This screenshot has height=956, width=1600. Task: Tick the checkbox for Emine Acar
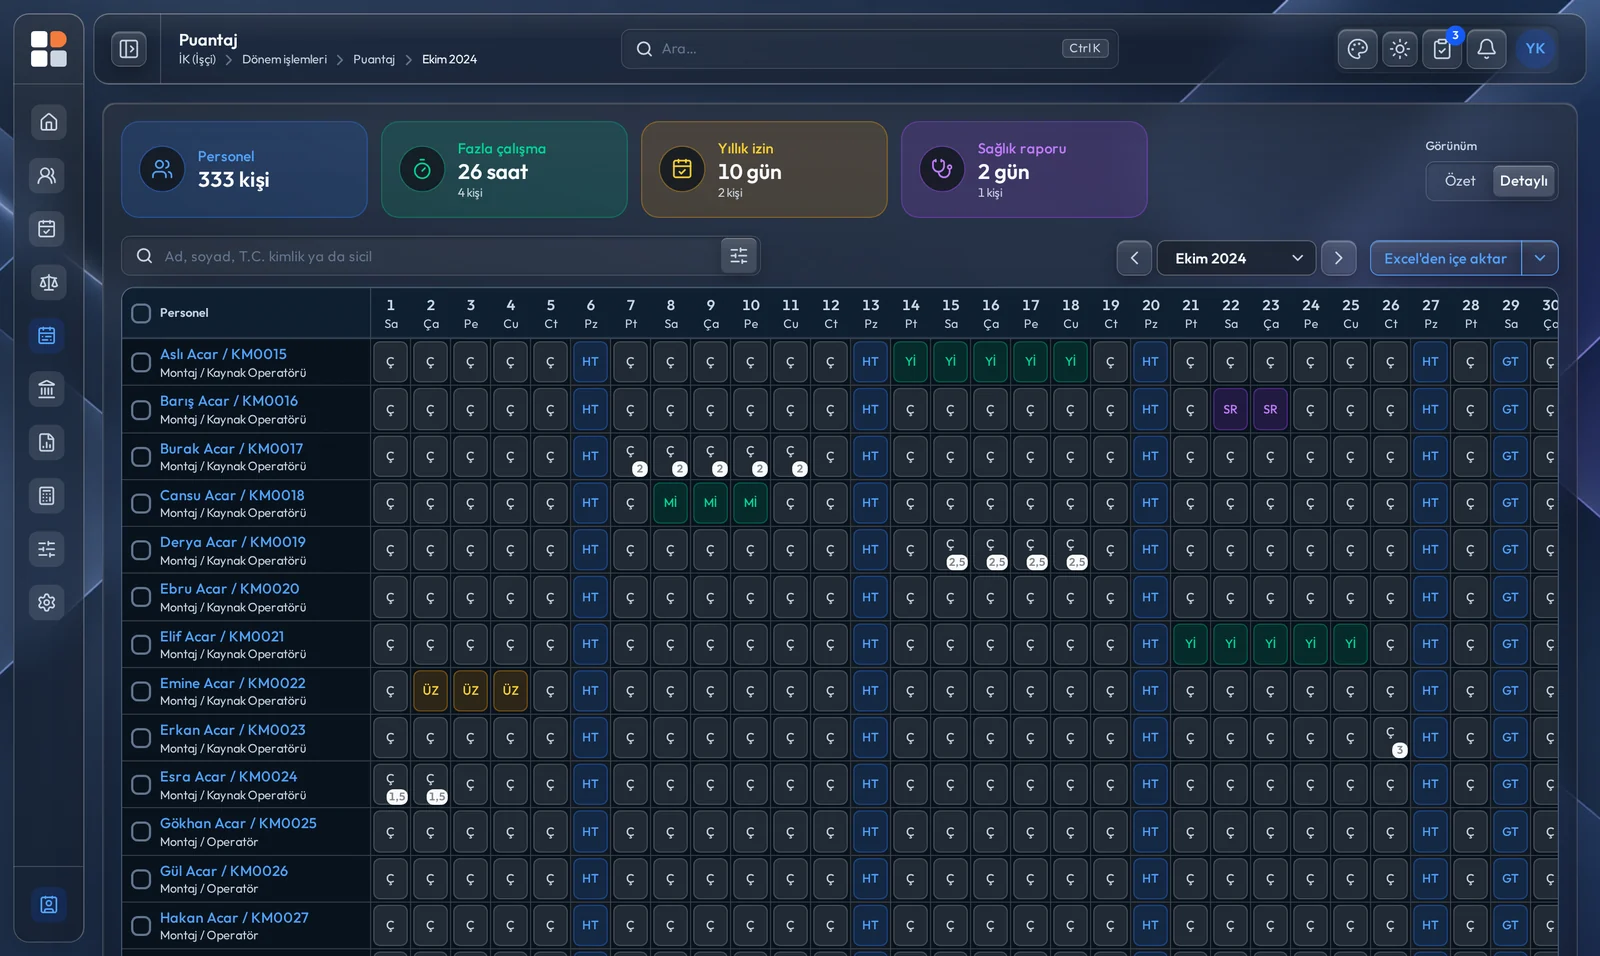pos(141,691)
